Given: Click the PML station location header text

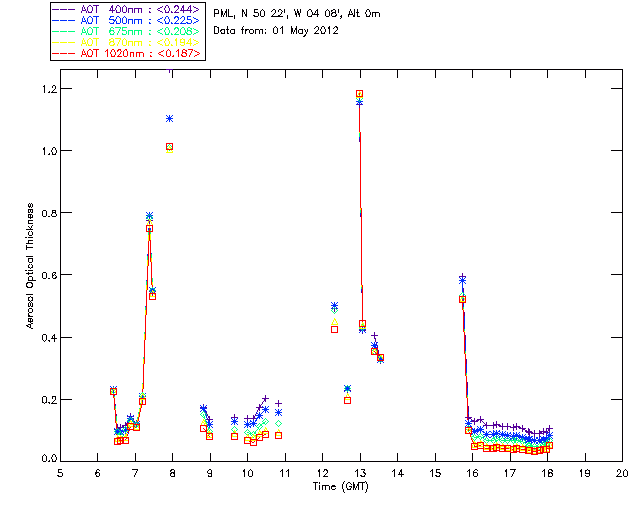Looking at the screenshot, I should [297, 14].
